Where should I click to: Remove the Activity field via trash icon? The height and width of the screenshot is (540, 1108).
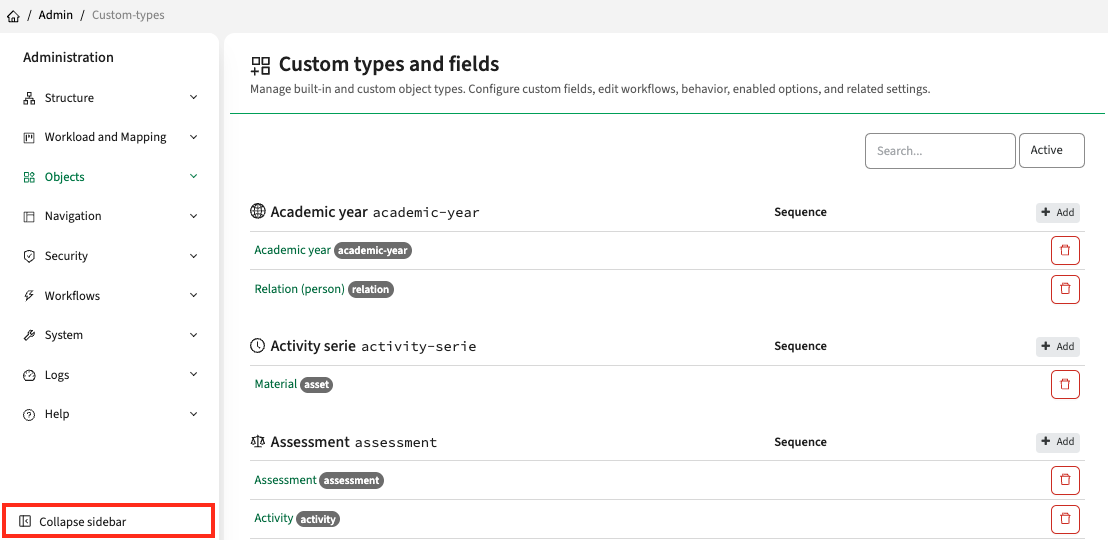point(1065,519)
